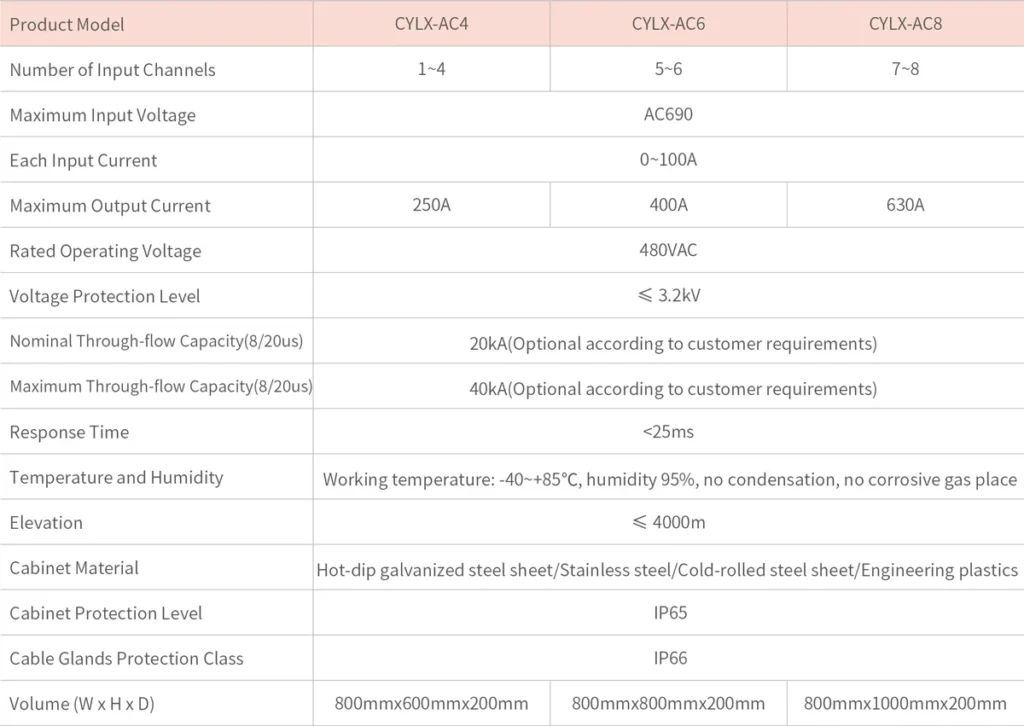Click the 400A output current cell
This screenshot has height=726, width=1024.
tap(668, 205)
